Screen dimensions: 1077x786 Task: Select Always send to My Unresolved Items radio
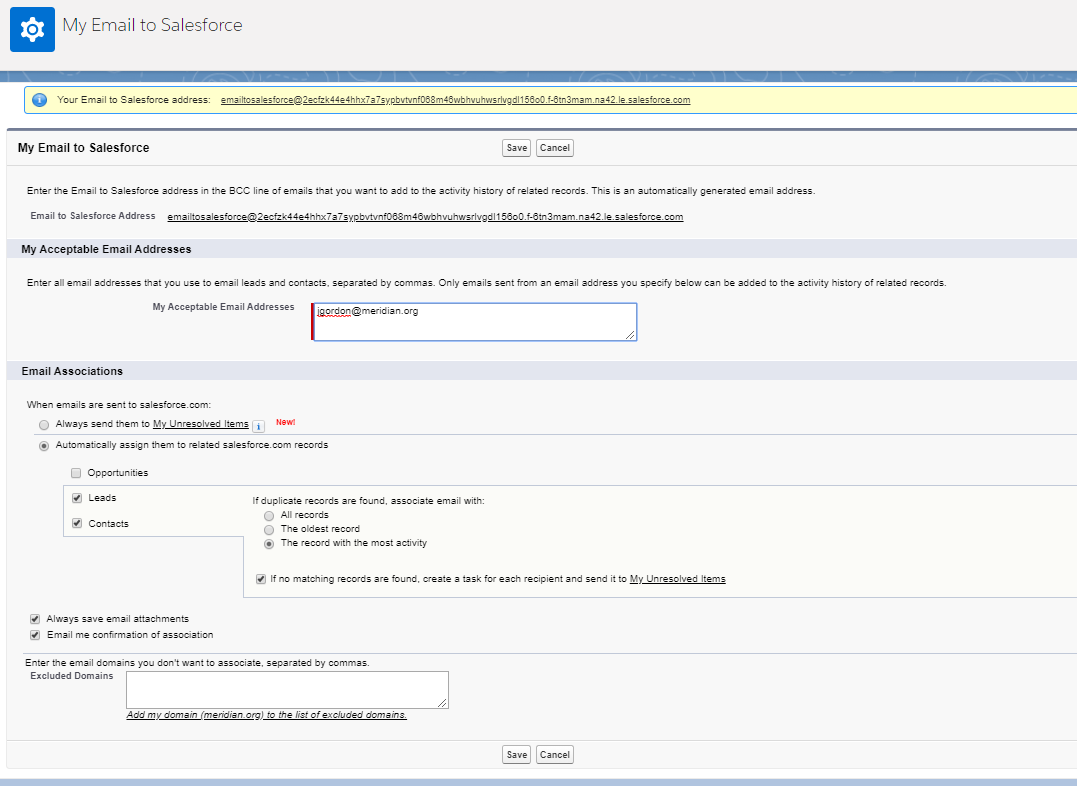44,425
